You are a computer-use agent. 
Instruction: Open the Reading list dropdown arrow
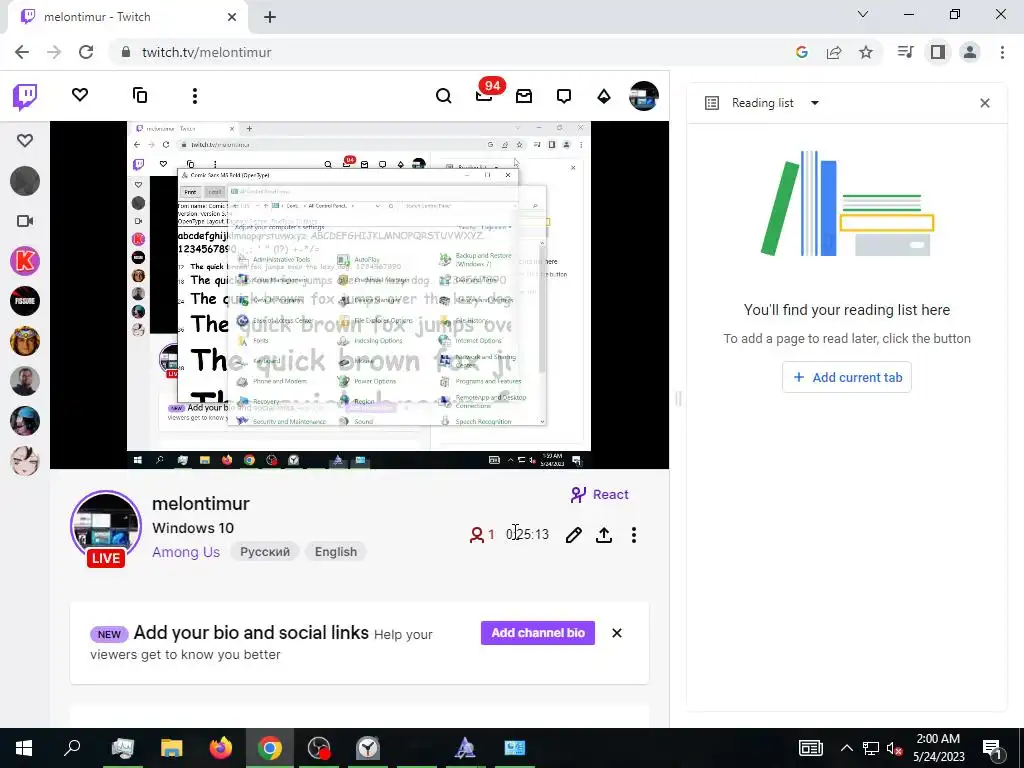point(814,103)
